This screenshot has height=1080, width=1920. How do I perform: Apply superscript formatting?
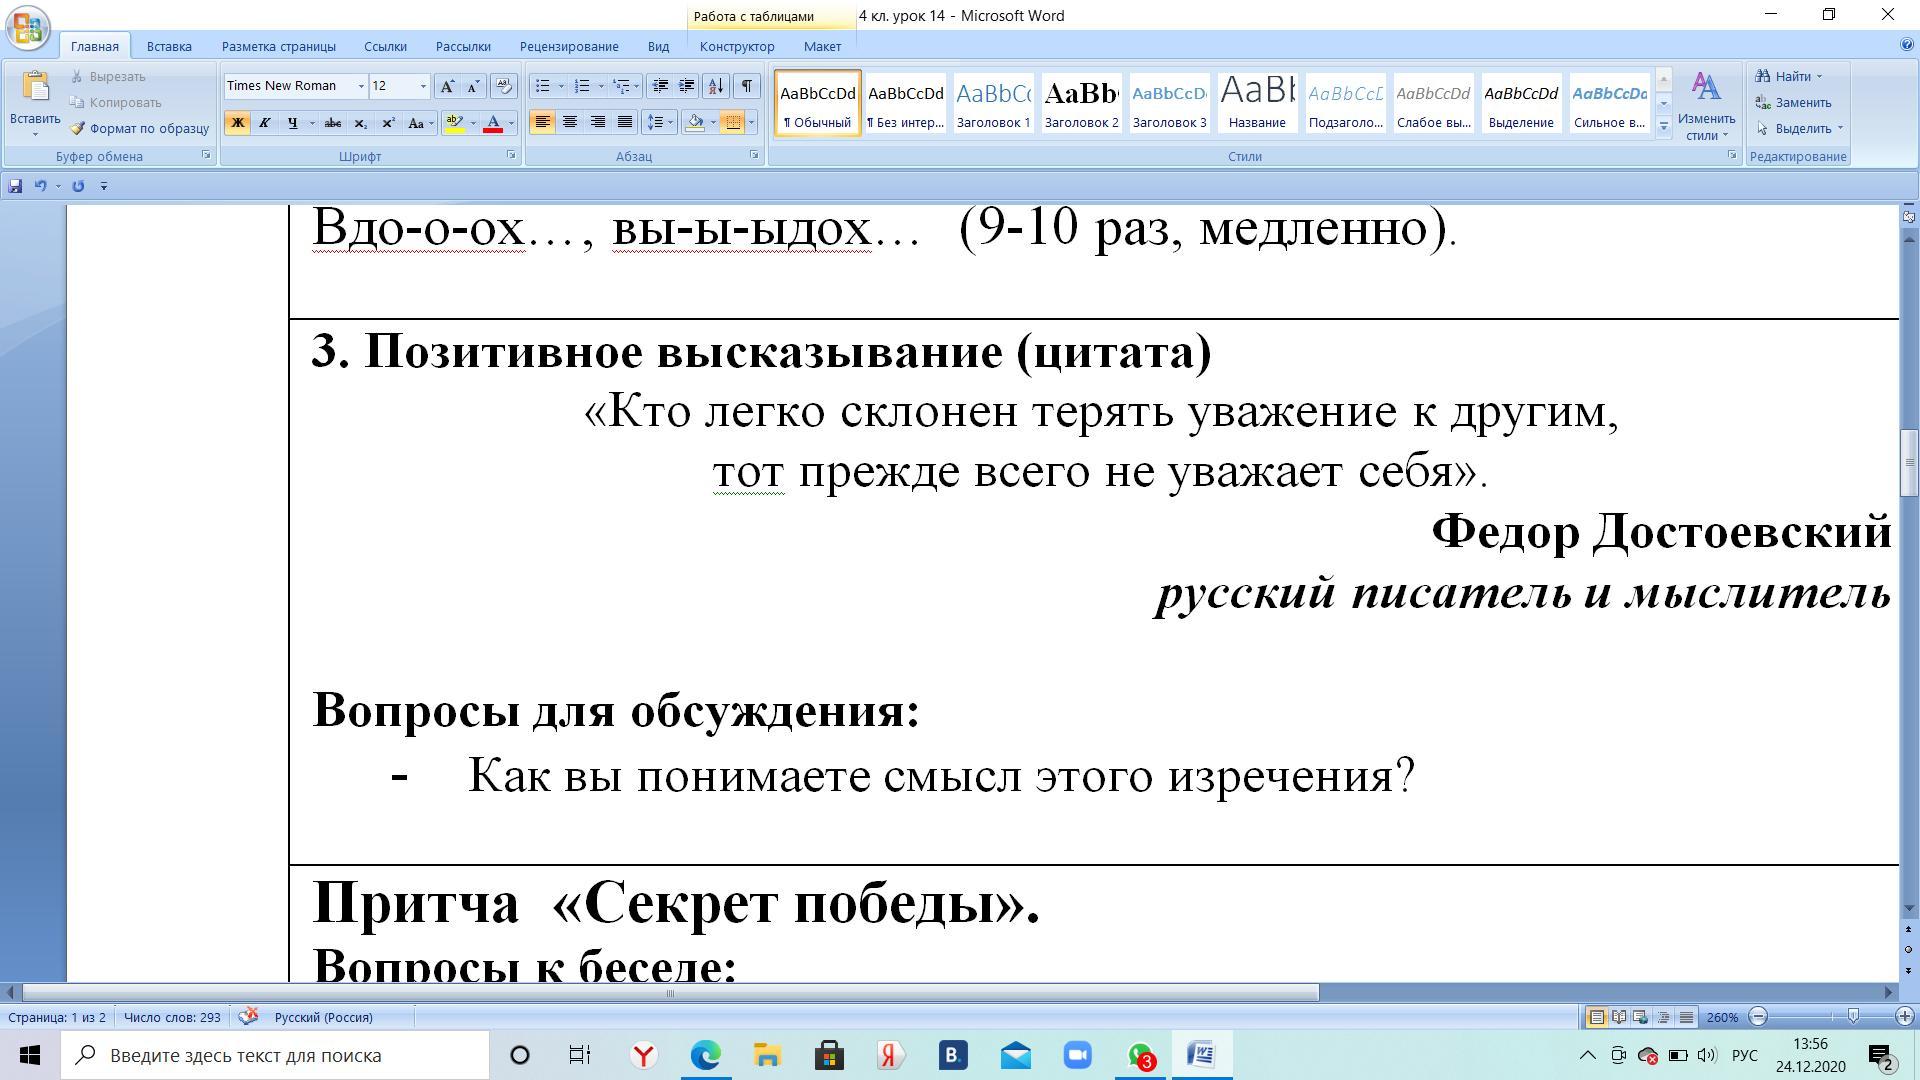388,123
